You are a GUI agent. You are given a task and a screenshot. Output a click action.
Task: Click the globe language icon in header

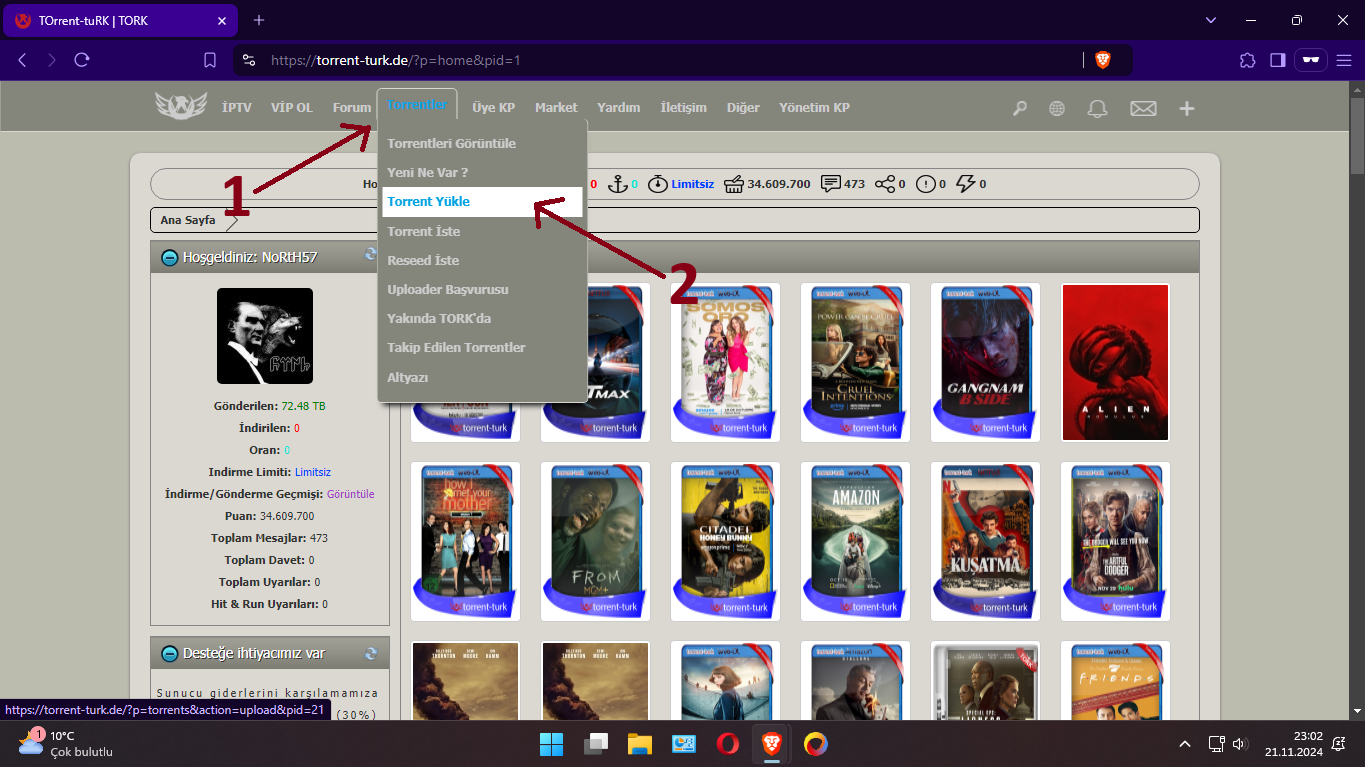[1057, 108]
